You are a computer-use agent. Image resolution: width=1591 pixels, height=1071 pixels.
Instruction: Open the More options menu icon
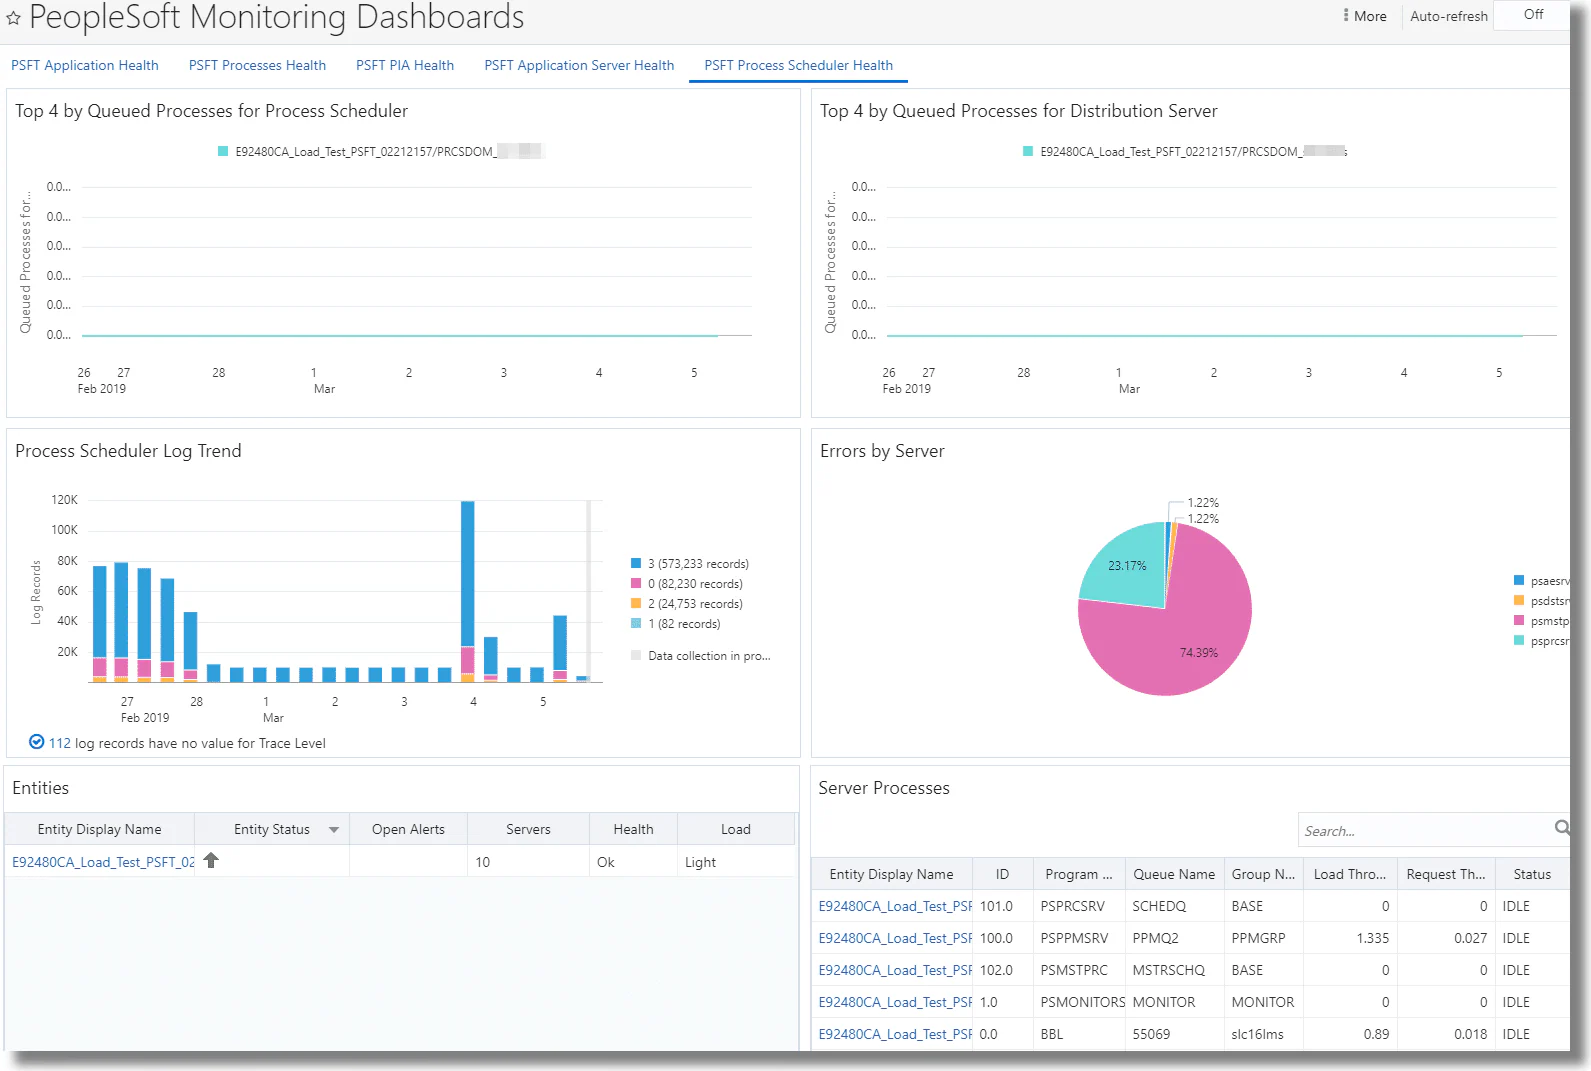pyautogui.click(x=1346, y=16)
